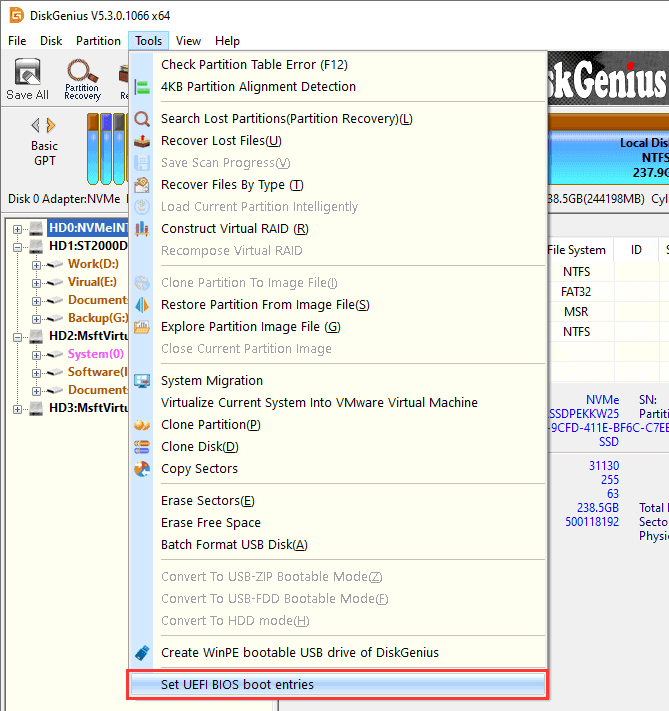Viewport: 669px width, 711px height.
Task: Open the Partition Recovery toolbar tool
Action: click(82, 79)
